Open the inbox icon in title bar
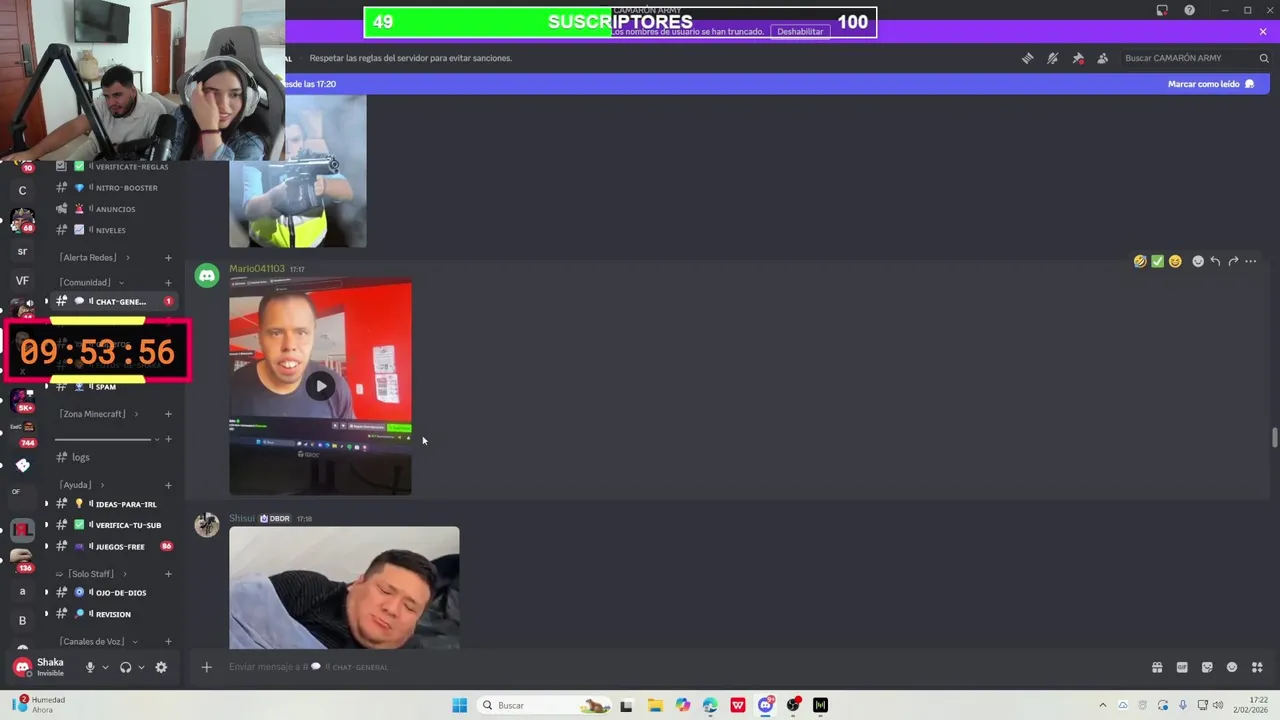 coord(1162,10)
